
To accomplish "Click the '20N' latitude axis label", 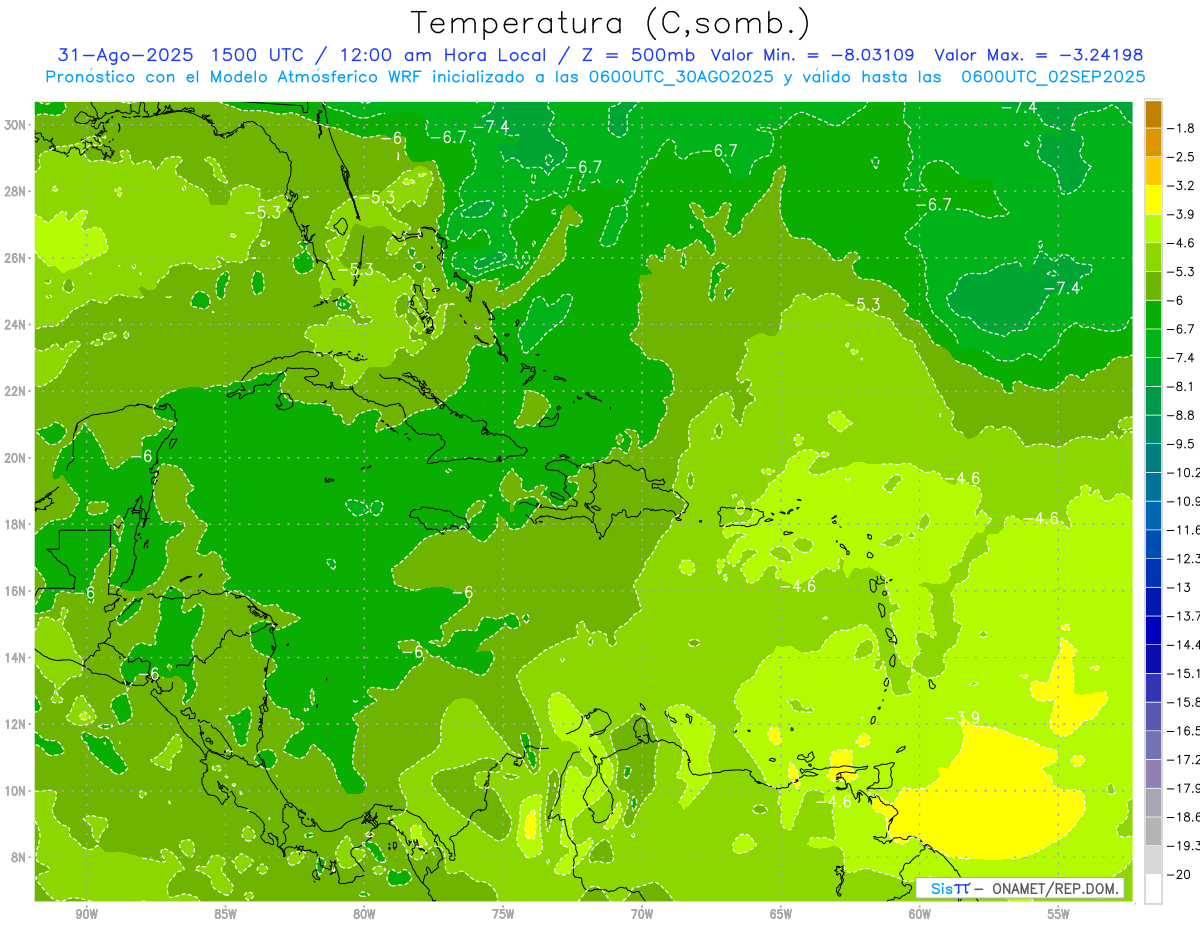I will (x=15, y=457).
